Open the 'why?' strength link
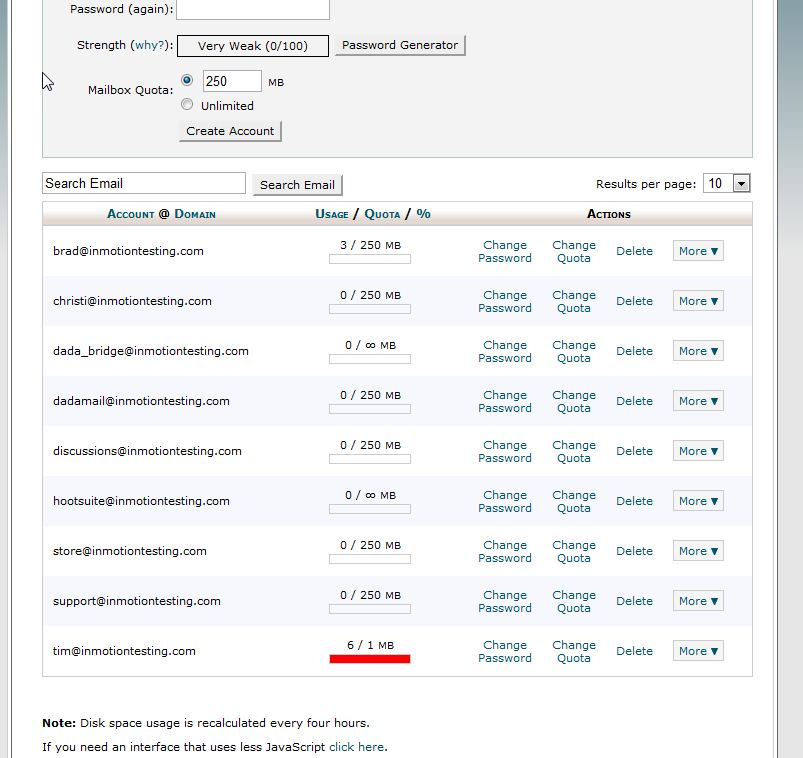803x758 pixels. coord(150,45)
